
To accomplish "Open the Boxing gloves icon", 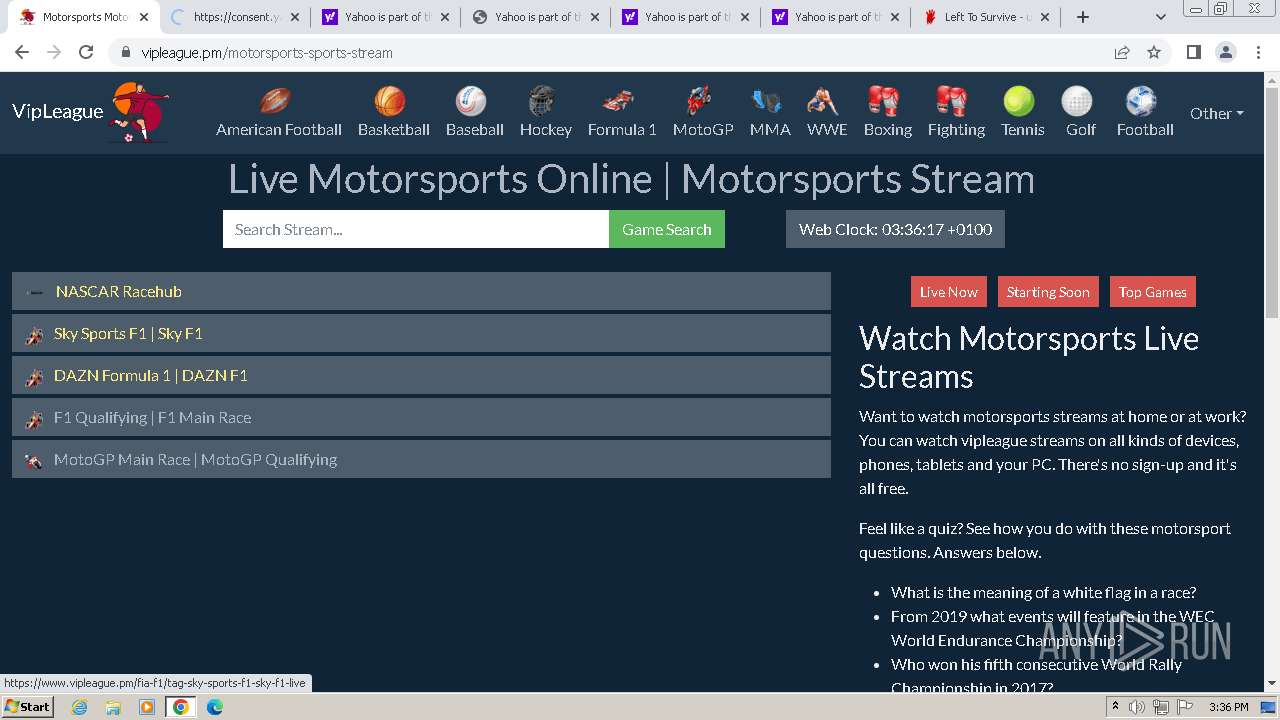I will point(884,101).
